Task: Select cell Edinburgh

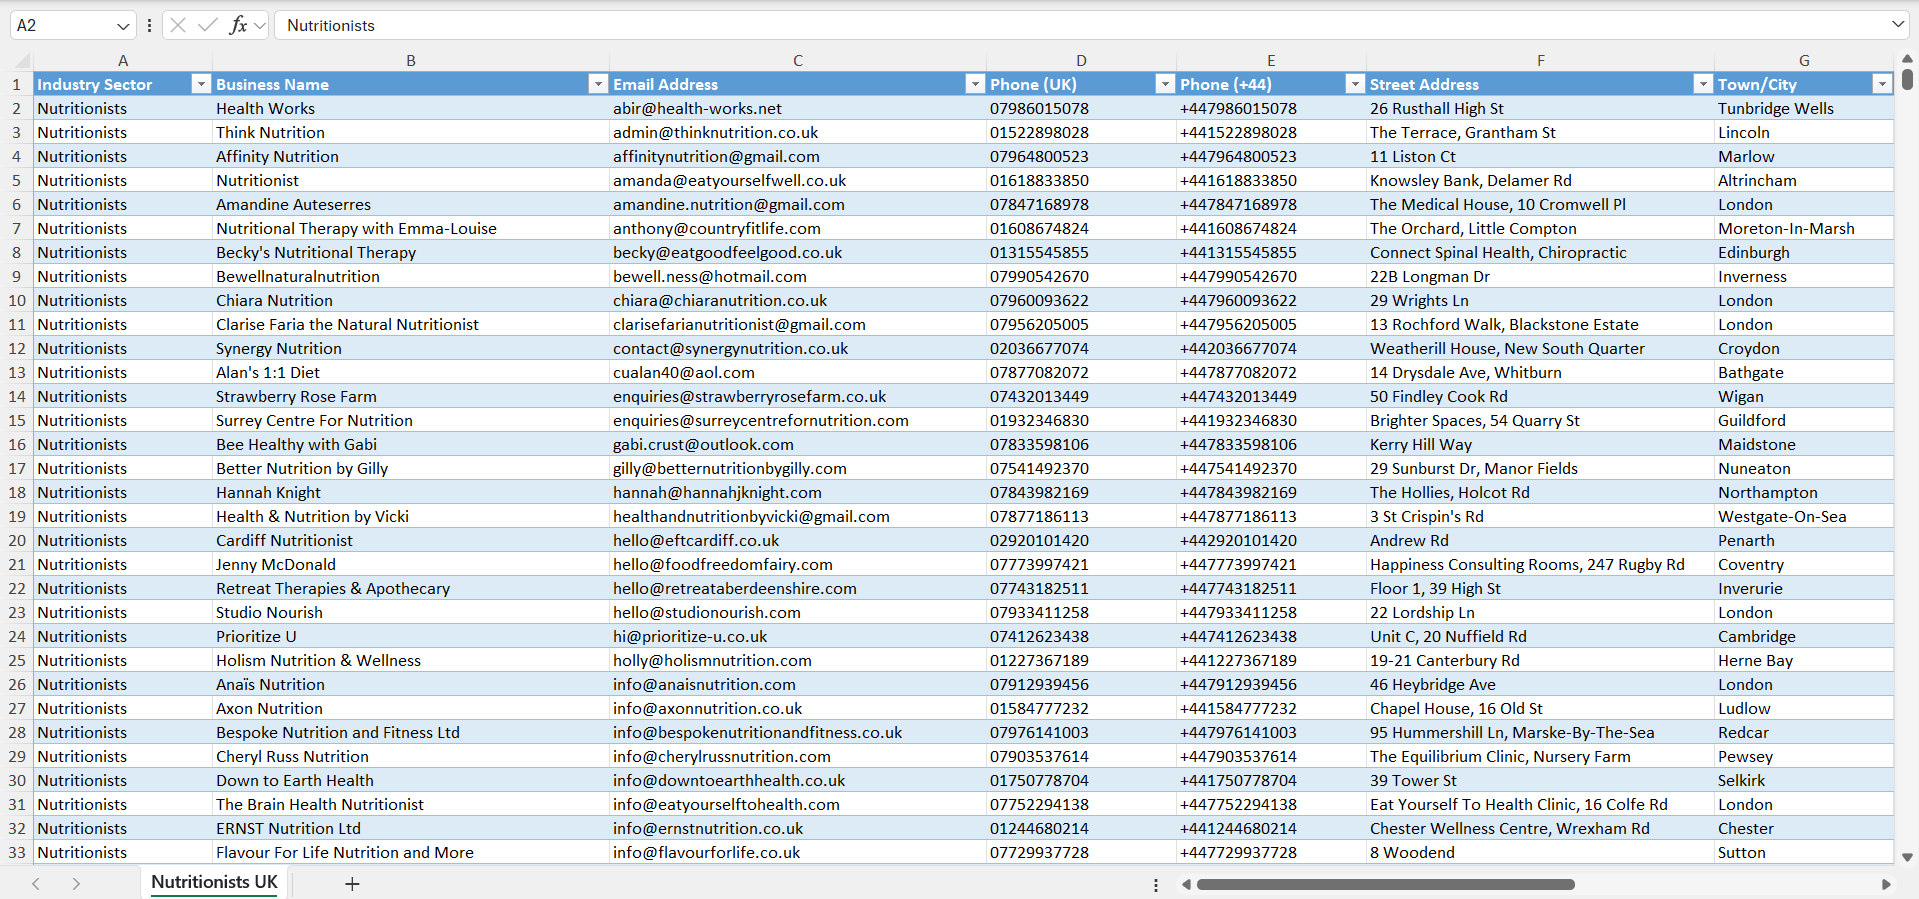Action: pos(1804,252)
